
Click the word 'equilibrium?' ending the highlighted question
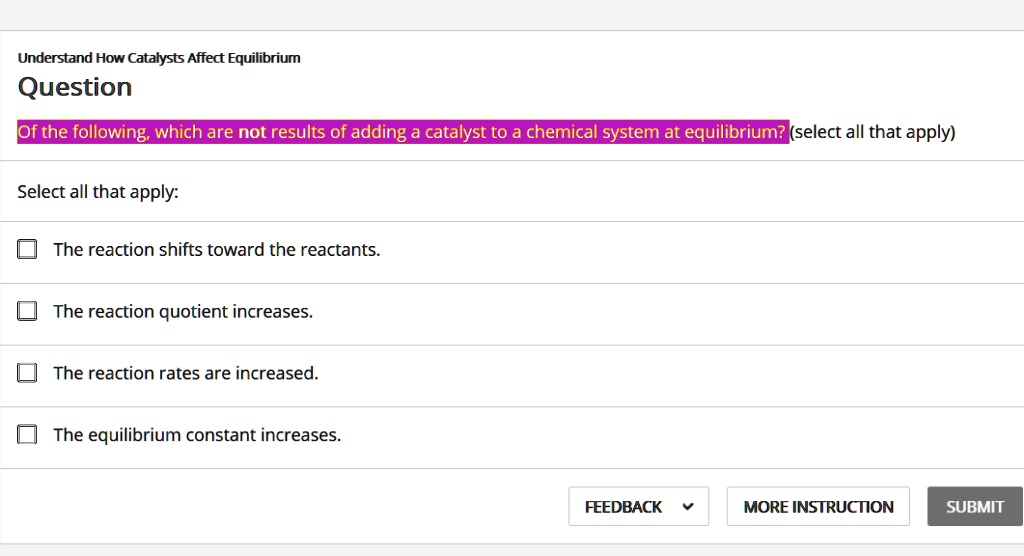click(735, 132)
